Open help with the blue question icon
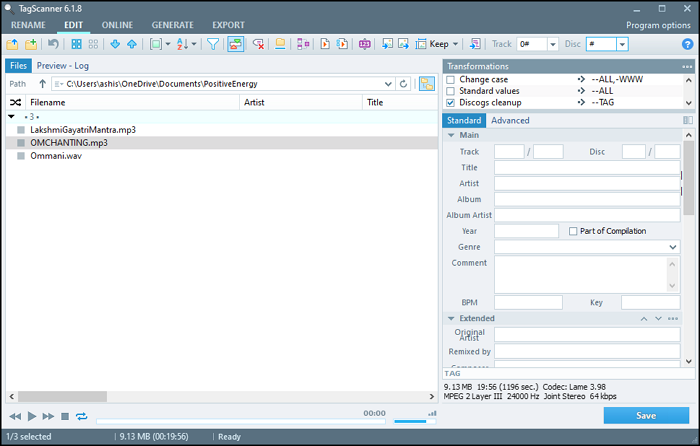 [688, 44]
